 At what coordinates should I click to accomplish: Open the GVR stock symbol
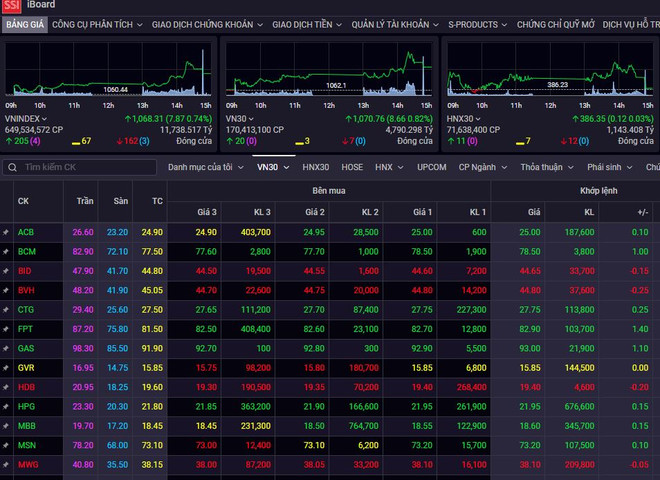click(26, 368)
